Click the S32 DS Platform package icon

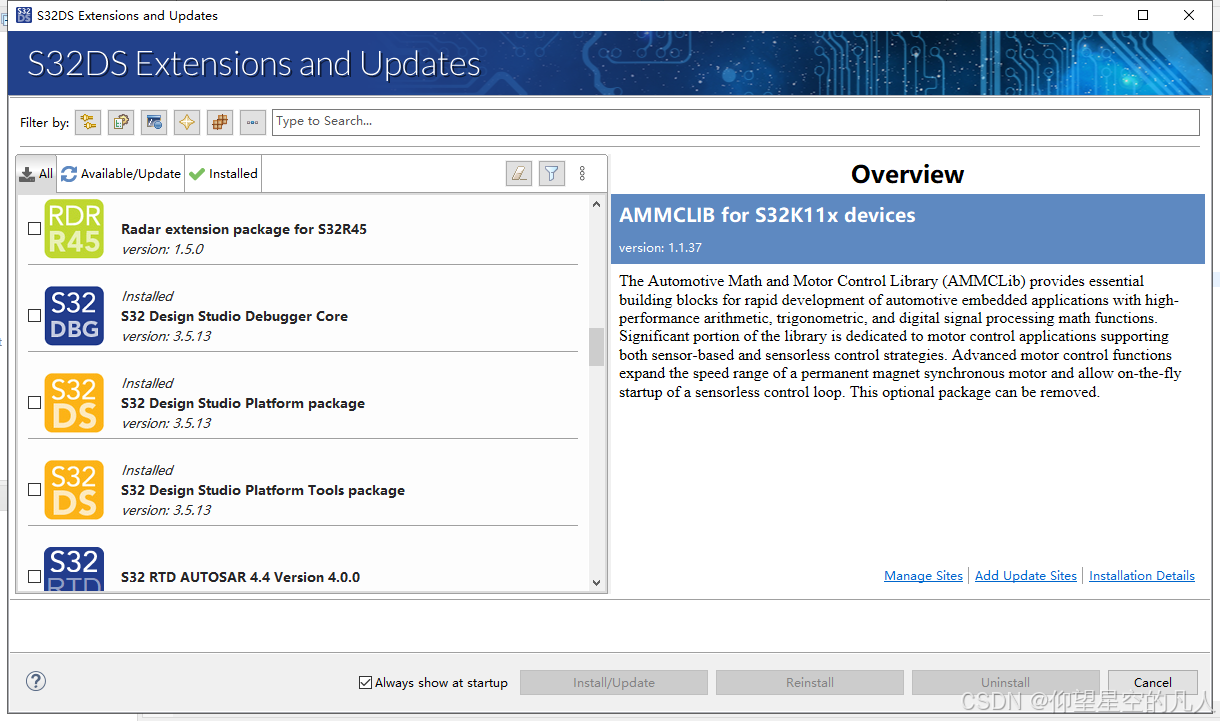point(74,403)
